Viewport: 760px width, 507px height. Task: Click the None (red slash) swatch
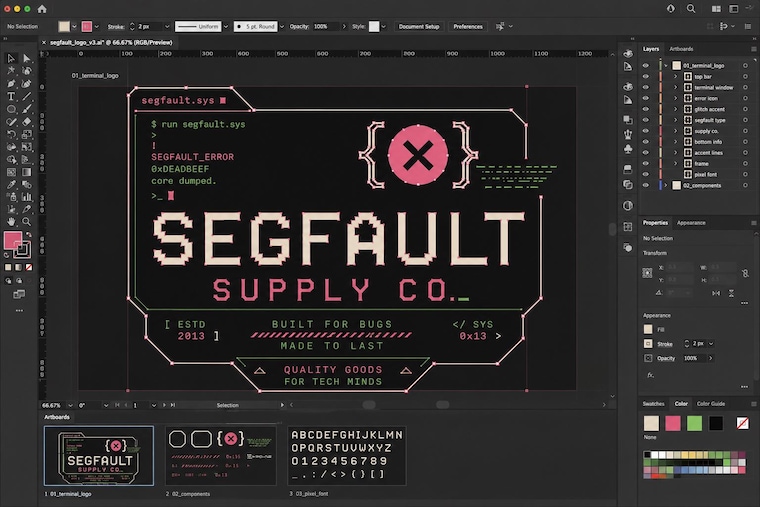pos(742,423)
